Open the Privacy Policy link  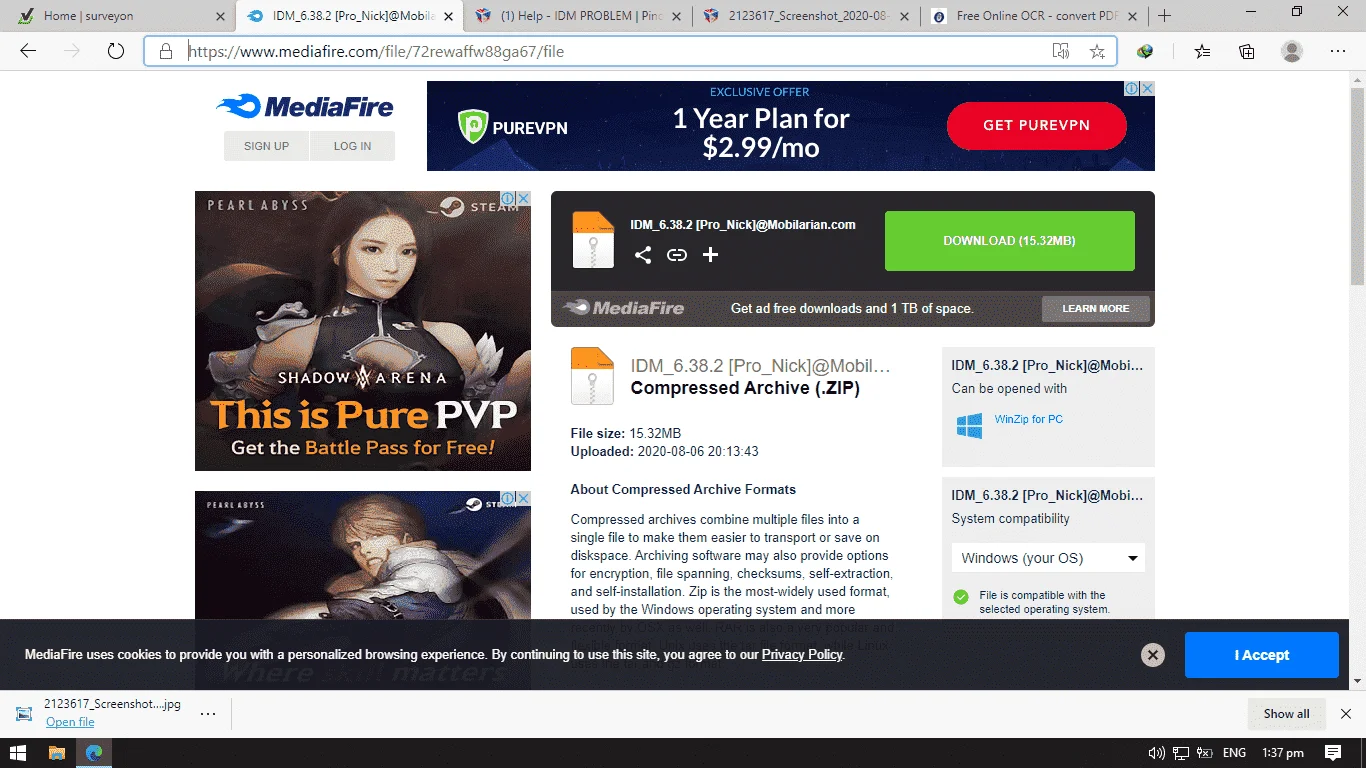click(802, 655)
